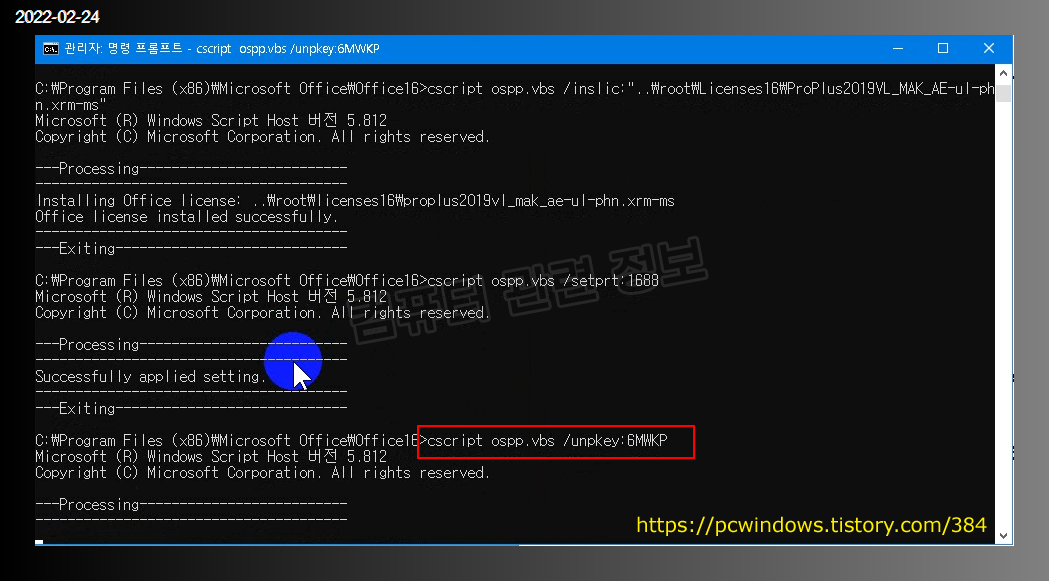
Task: Click 'Office license installed successfully.' line
Action: pyautogui.click(x=186, y=217)
